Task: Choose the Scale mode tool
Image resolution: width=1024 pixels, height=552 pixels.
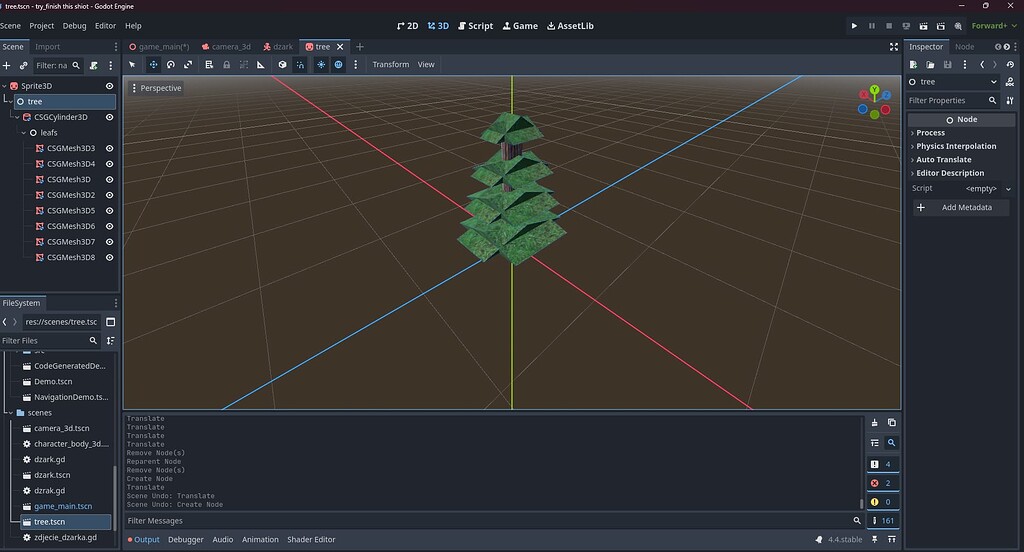Action: [188, 65]
